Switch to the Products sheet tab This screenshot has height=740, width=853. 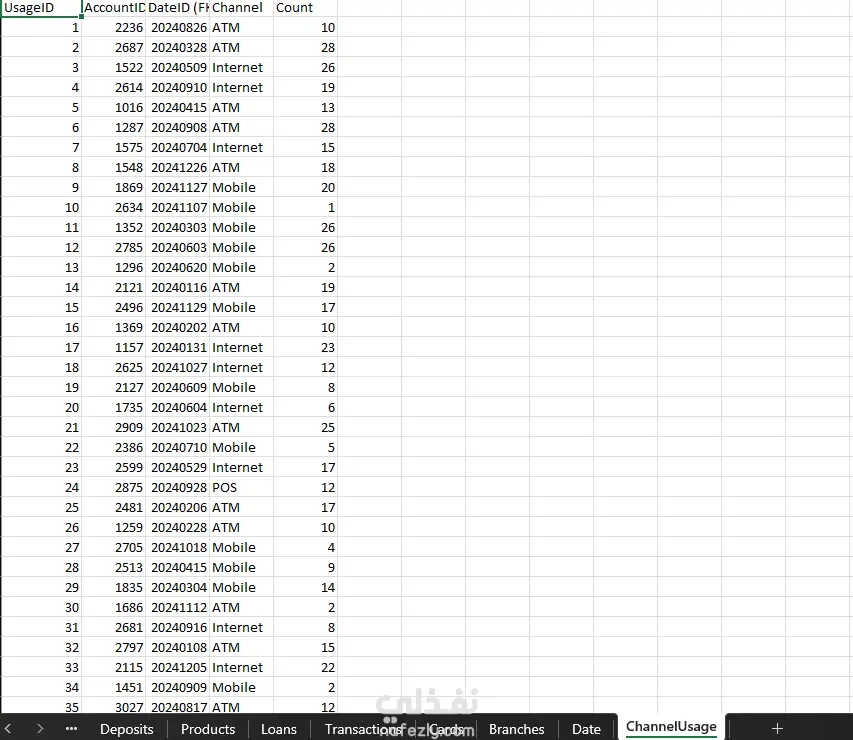click(x=208, y=729)
